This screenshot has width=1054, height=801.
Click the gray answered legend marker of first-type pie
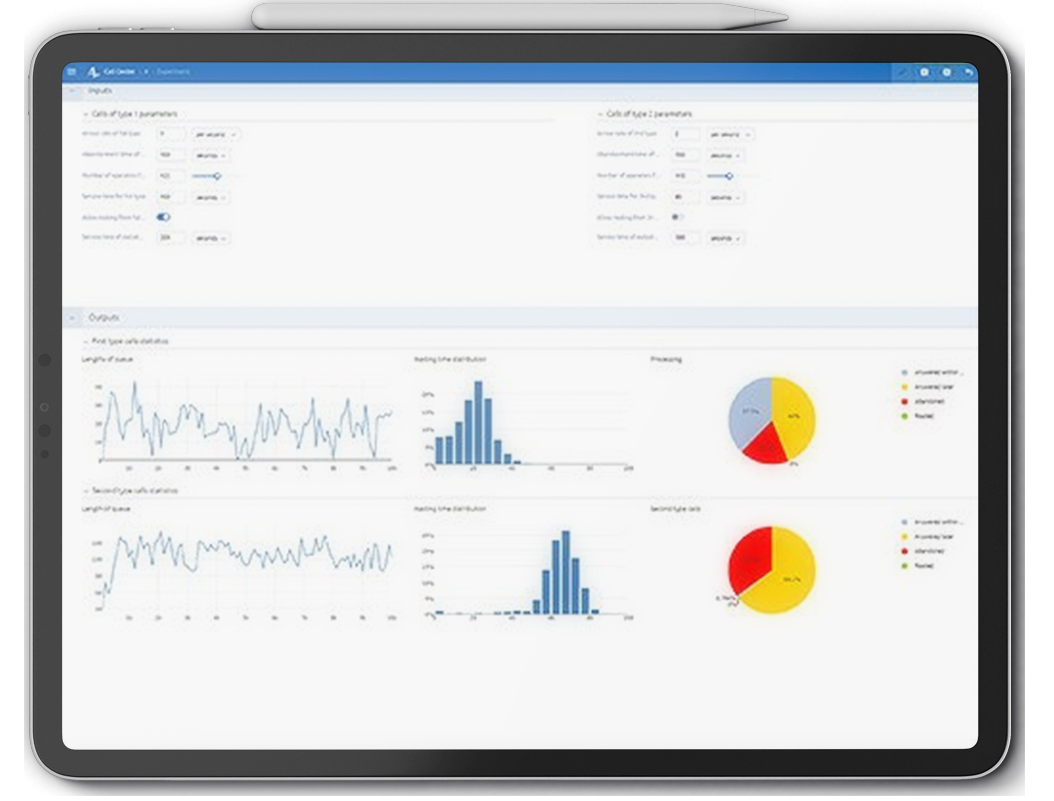904,372
